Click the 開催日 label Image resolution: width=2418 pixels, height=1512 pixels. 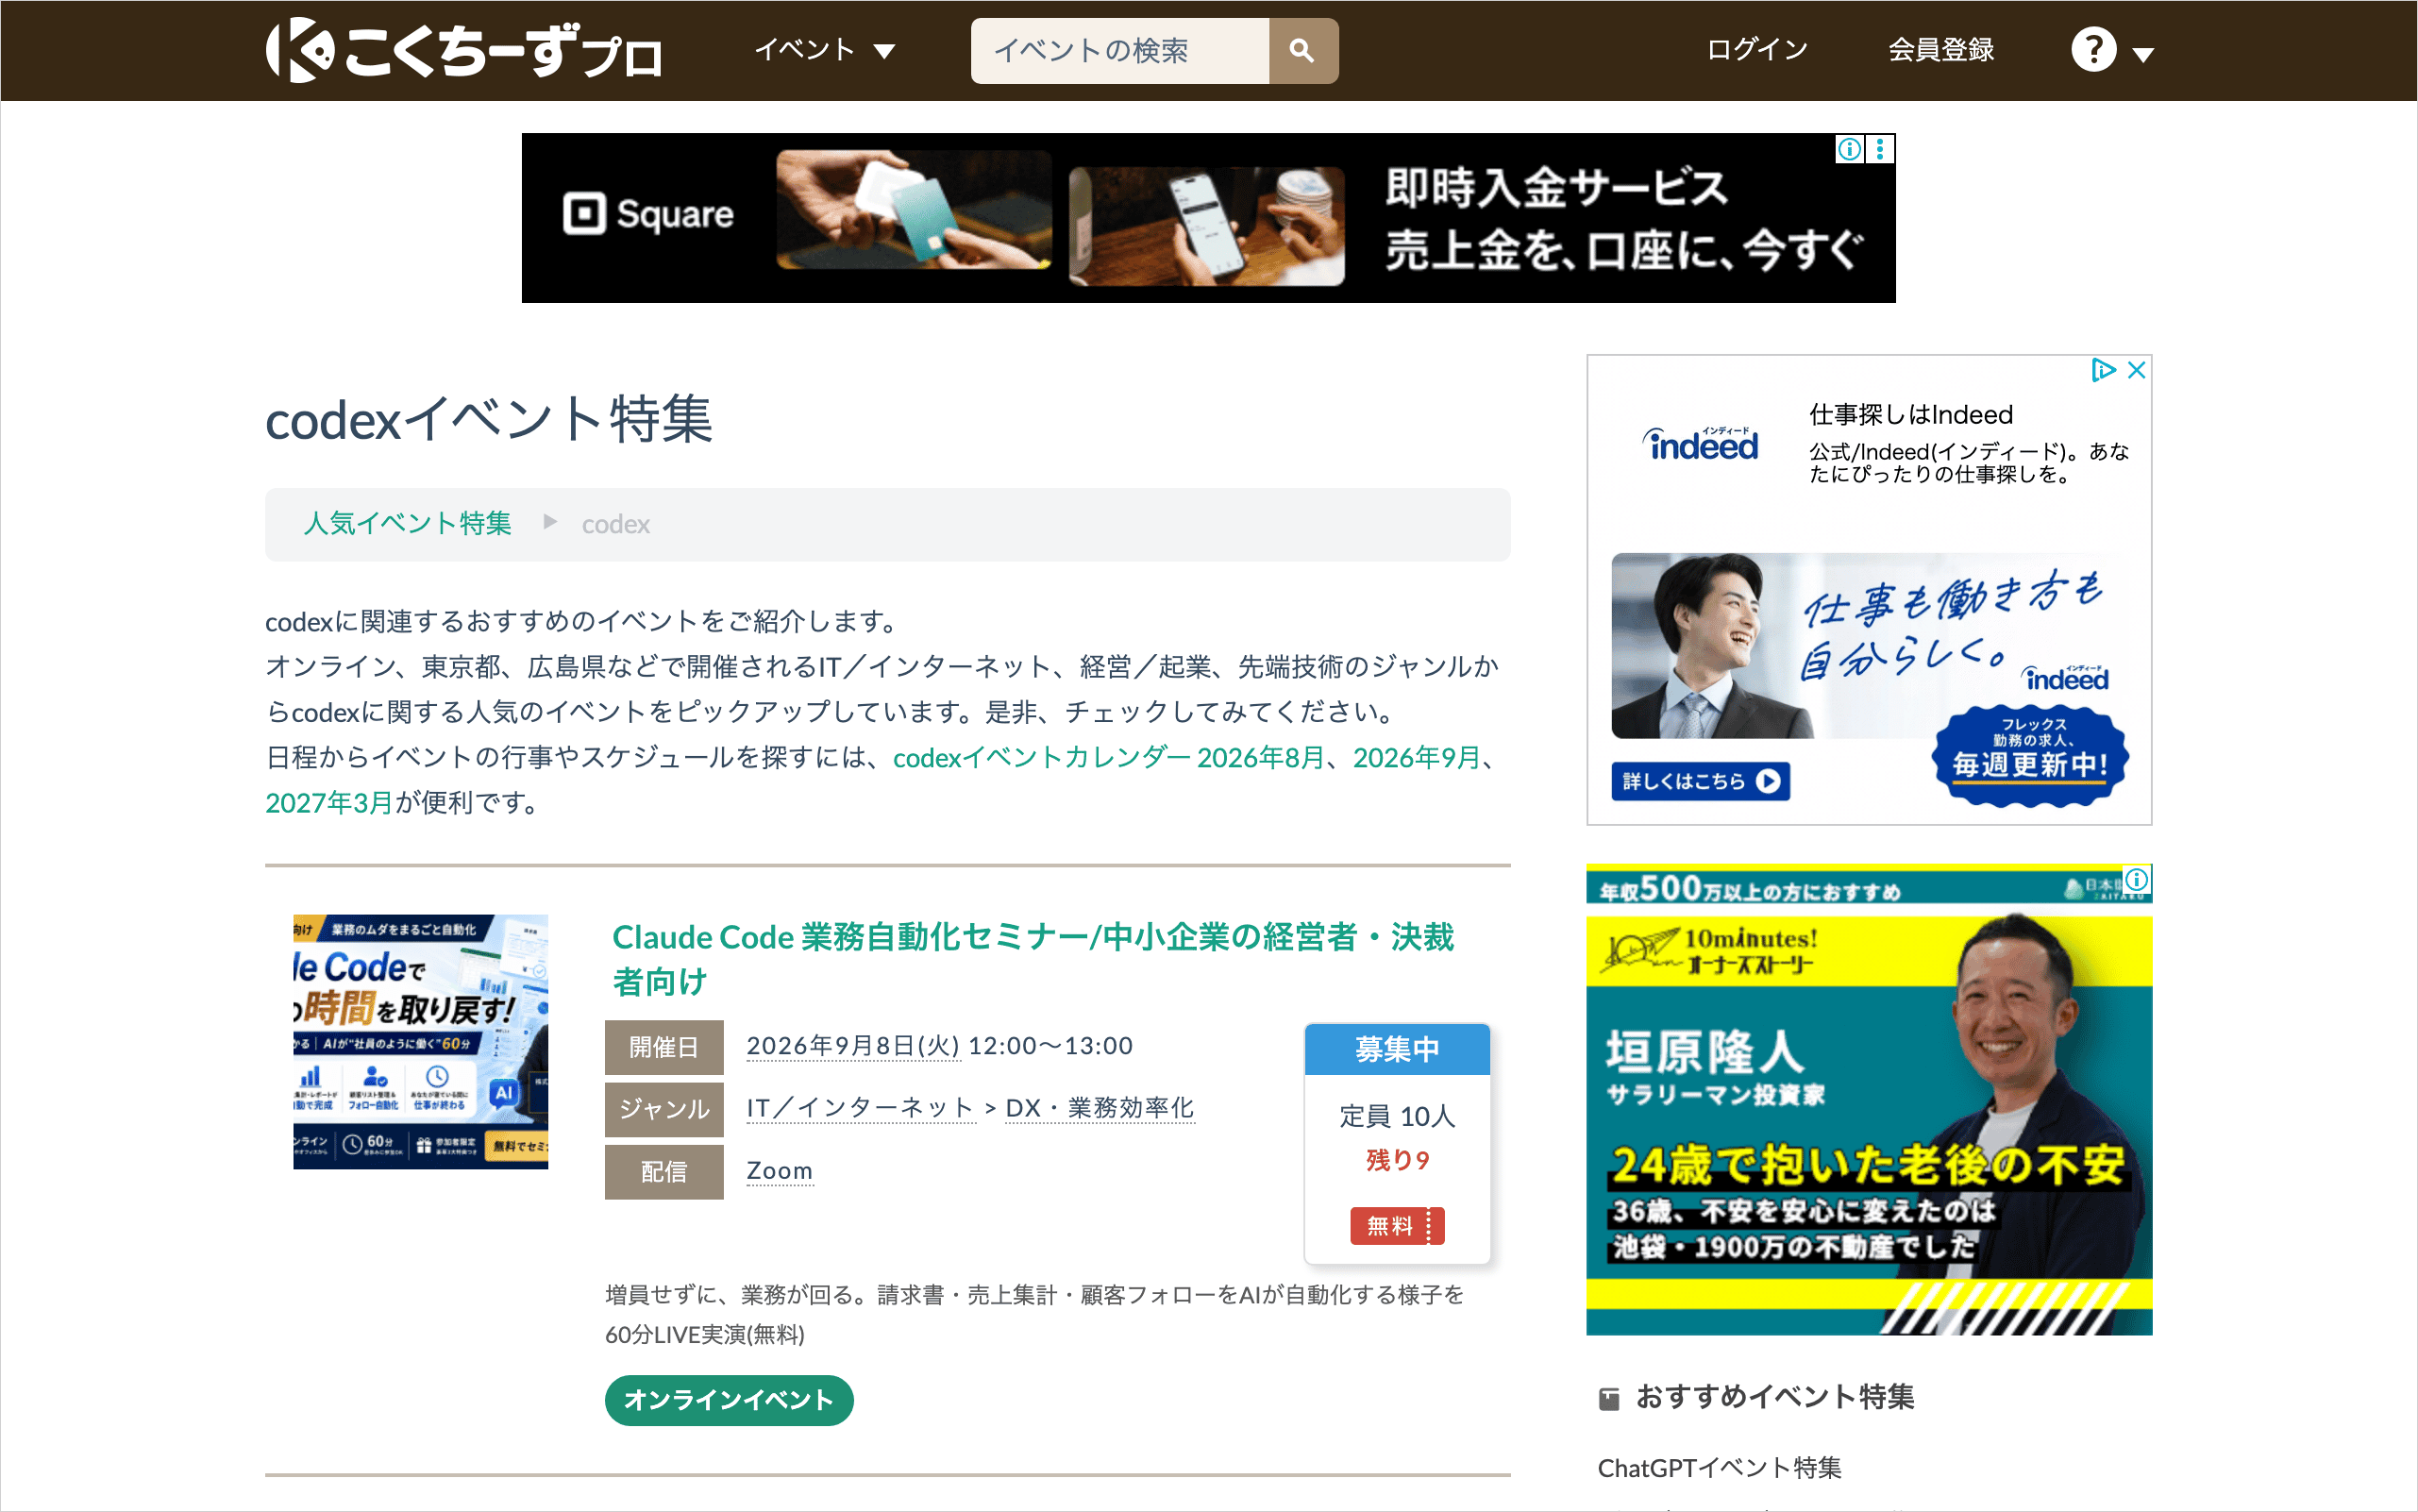coord(664,1047)
